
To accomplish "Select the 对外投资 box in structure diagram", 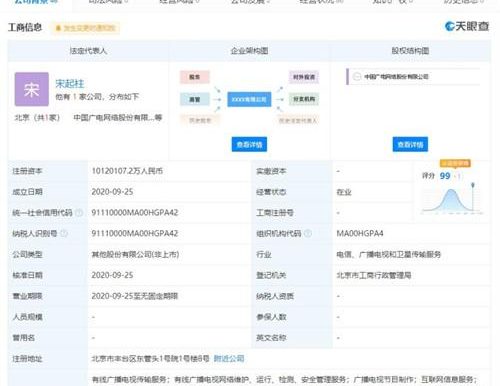I will click(304, 77).
